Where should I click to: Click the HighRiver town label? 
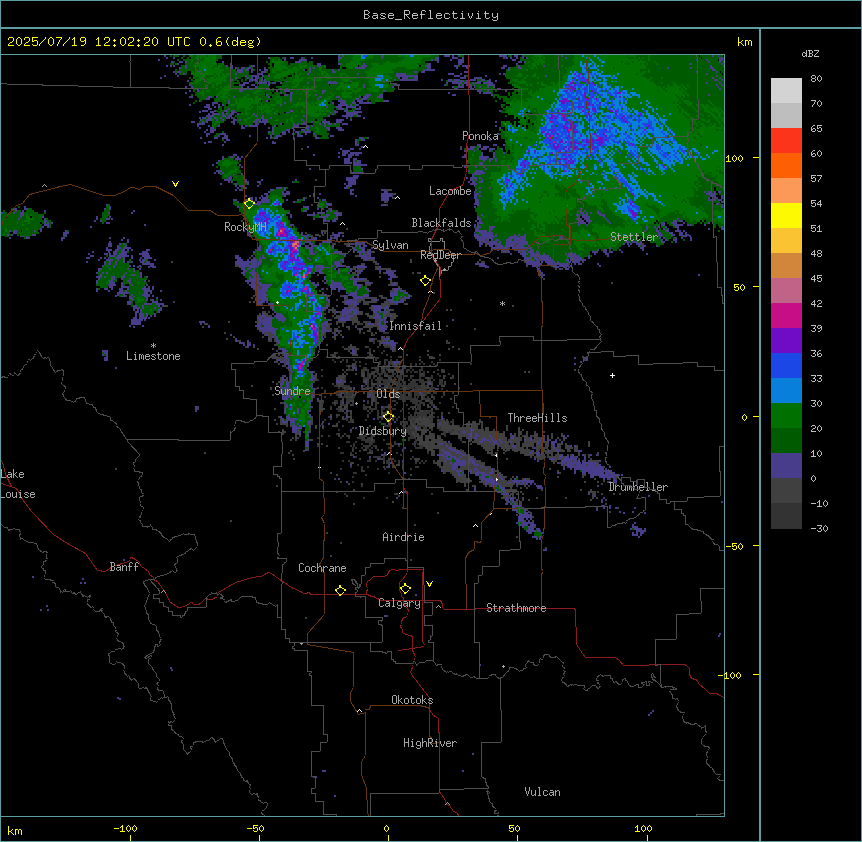point(430,743)
